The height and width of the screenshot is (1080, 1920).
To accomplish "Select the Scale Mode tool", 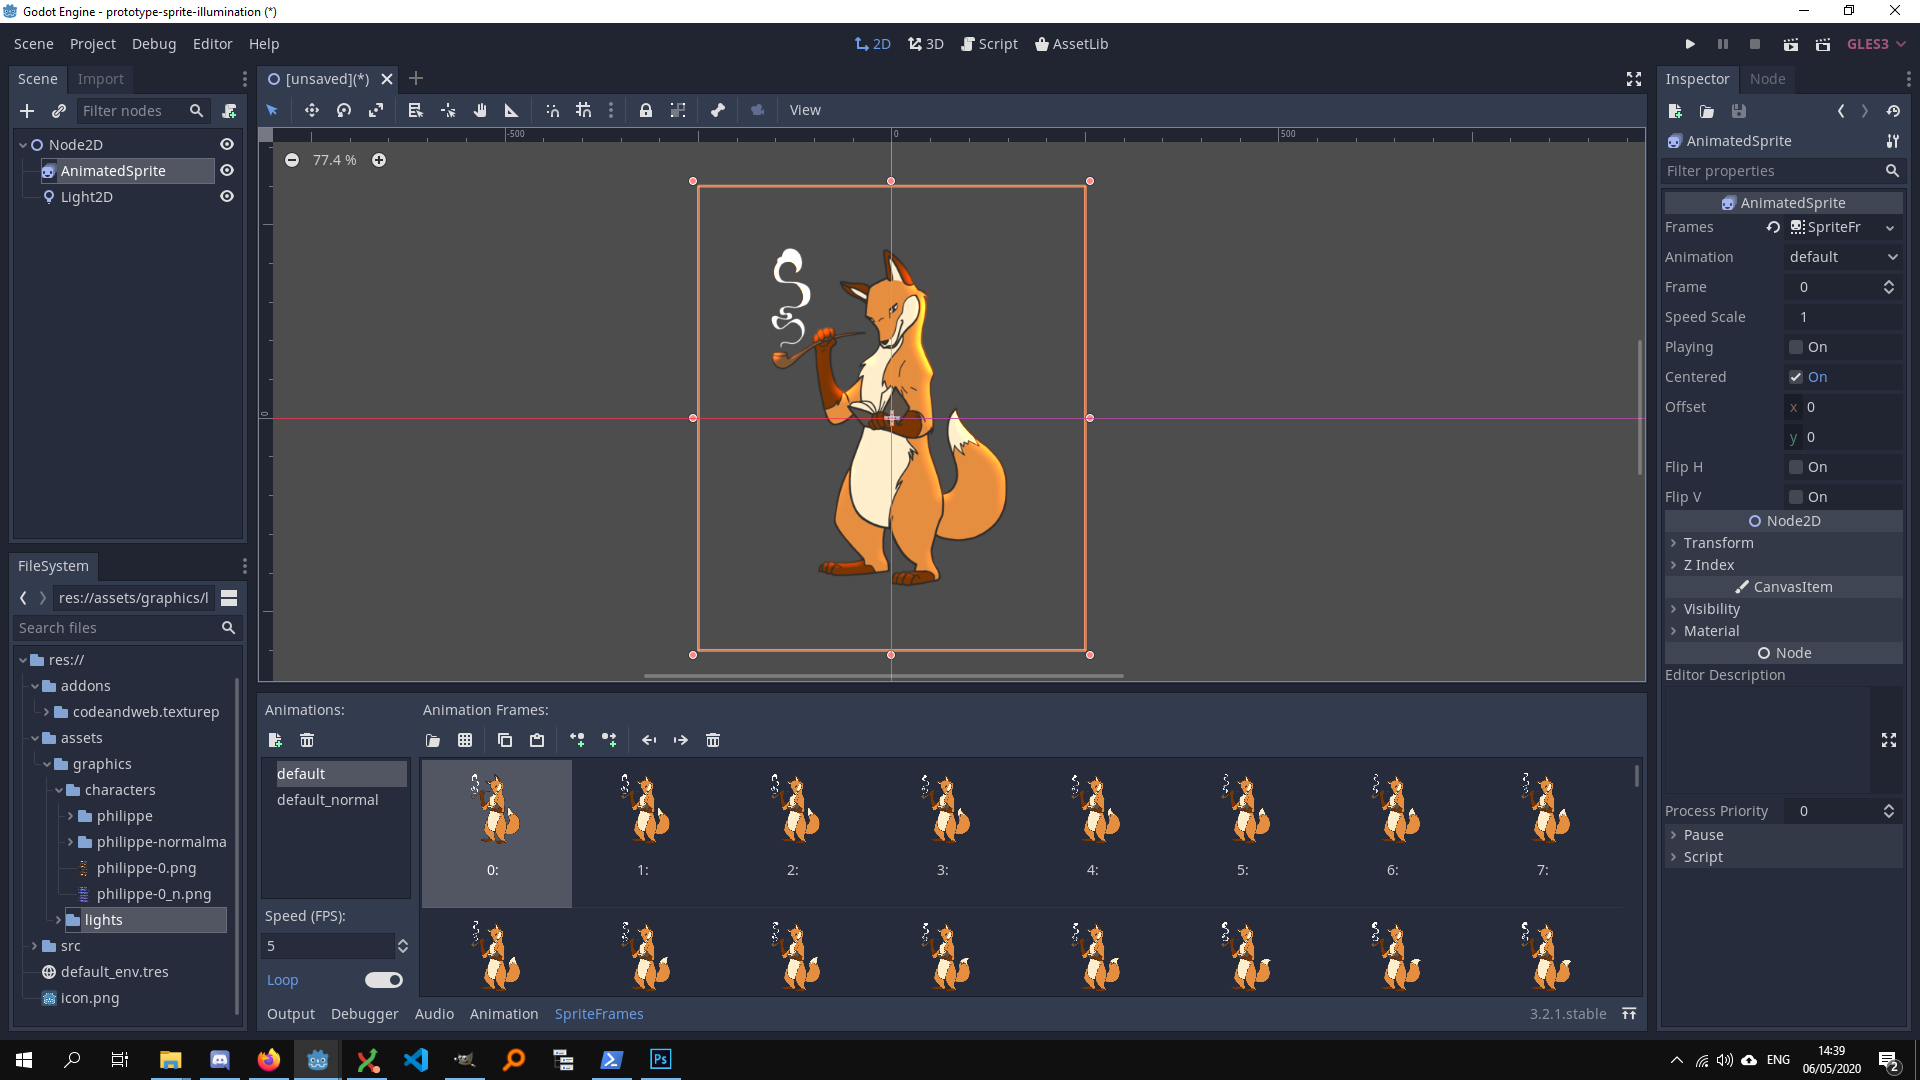I will click(x=376, y=110).
